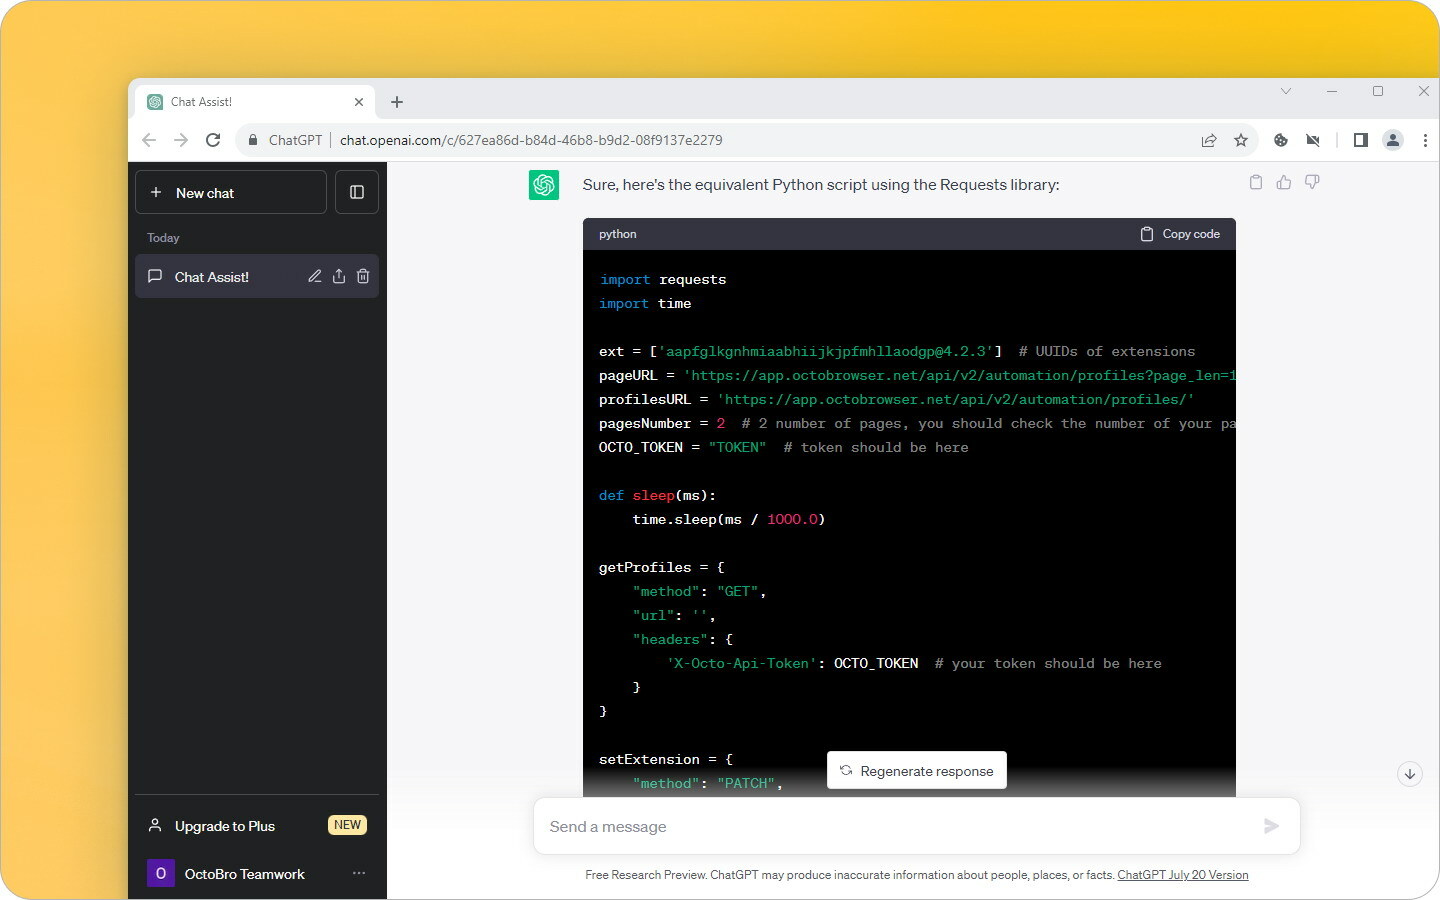Viewport: 1440px width, 900px height.
Task: Open the ChatGPT July 20 Version link
Action: pos(1182,874)
